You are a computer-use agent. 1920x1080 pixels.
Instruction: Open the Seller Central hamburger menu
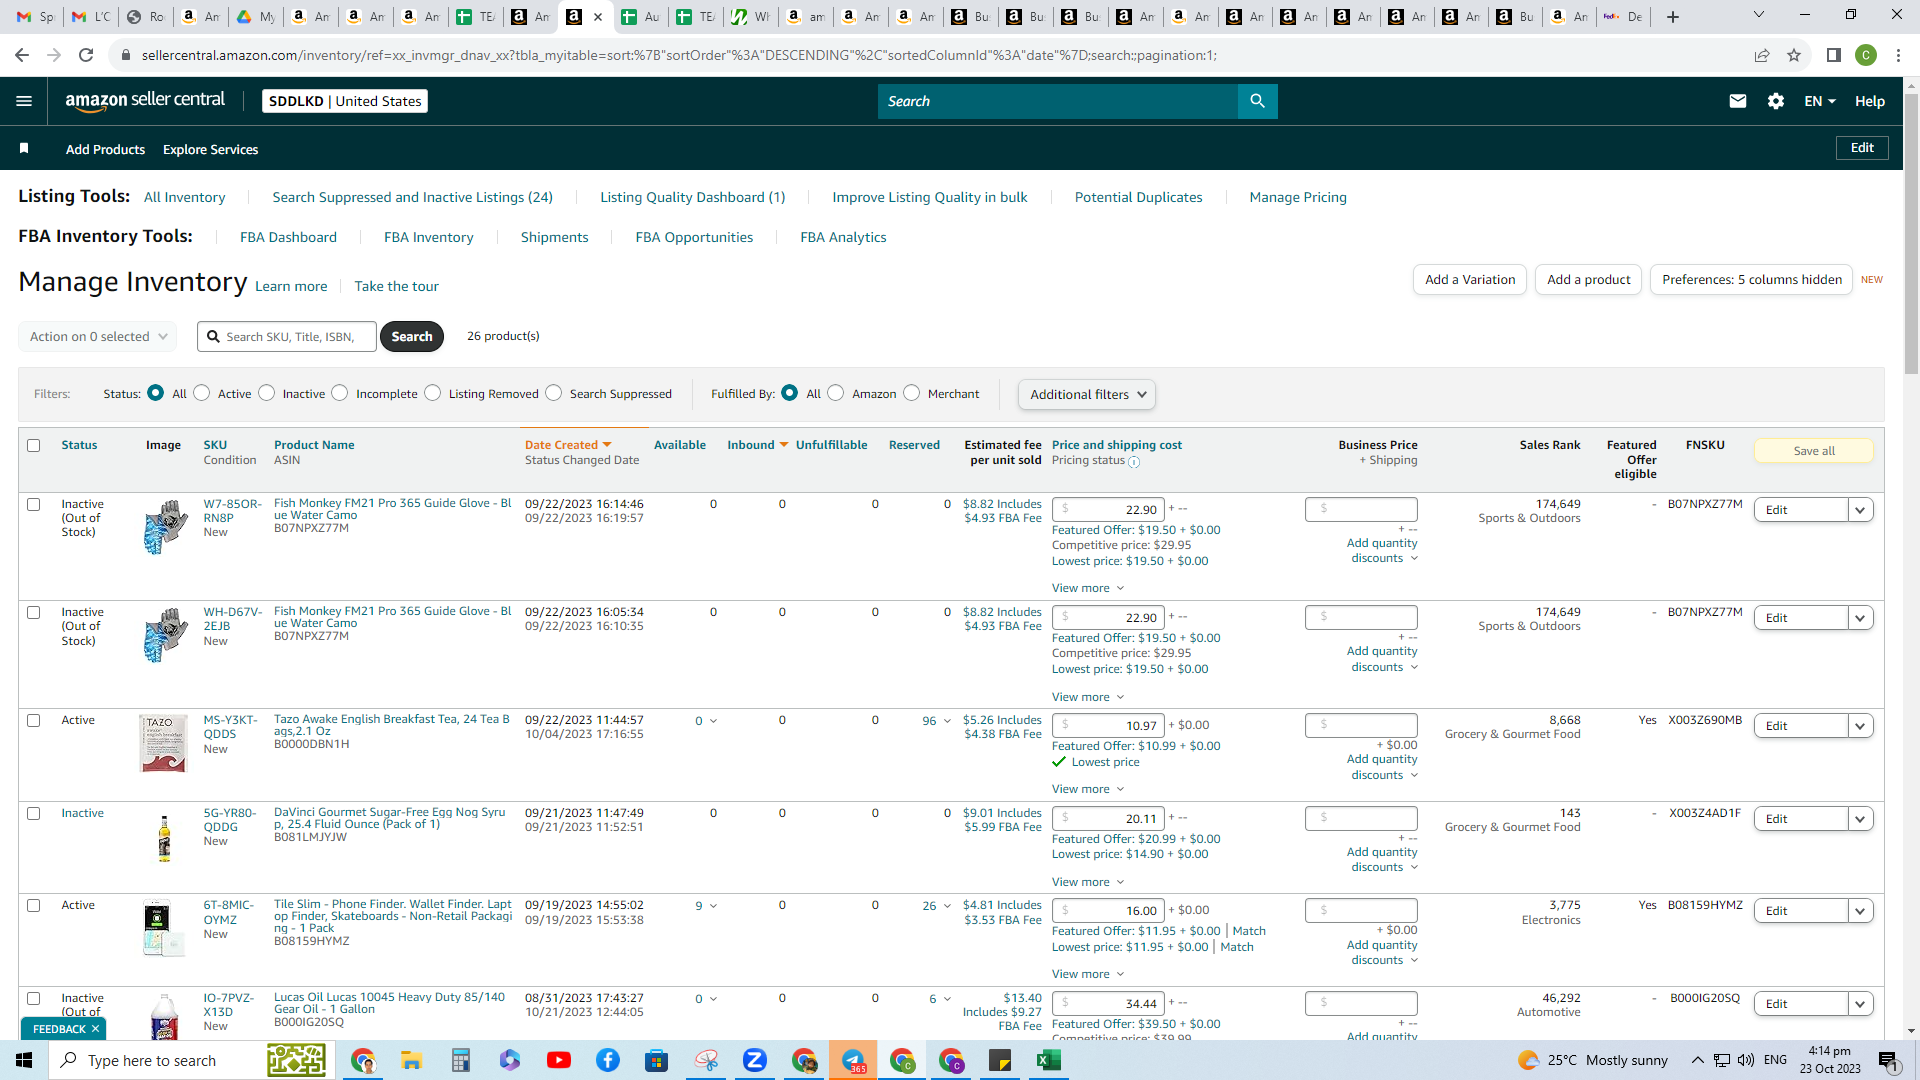[24, 101]
